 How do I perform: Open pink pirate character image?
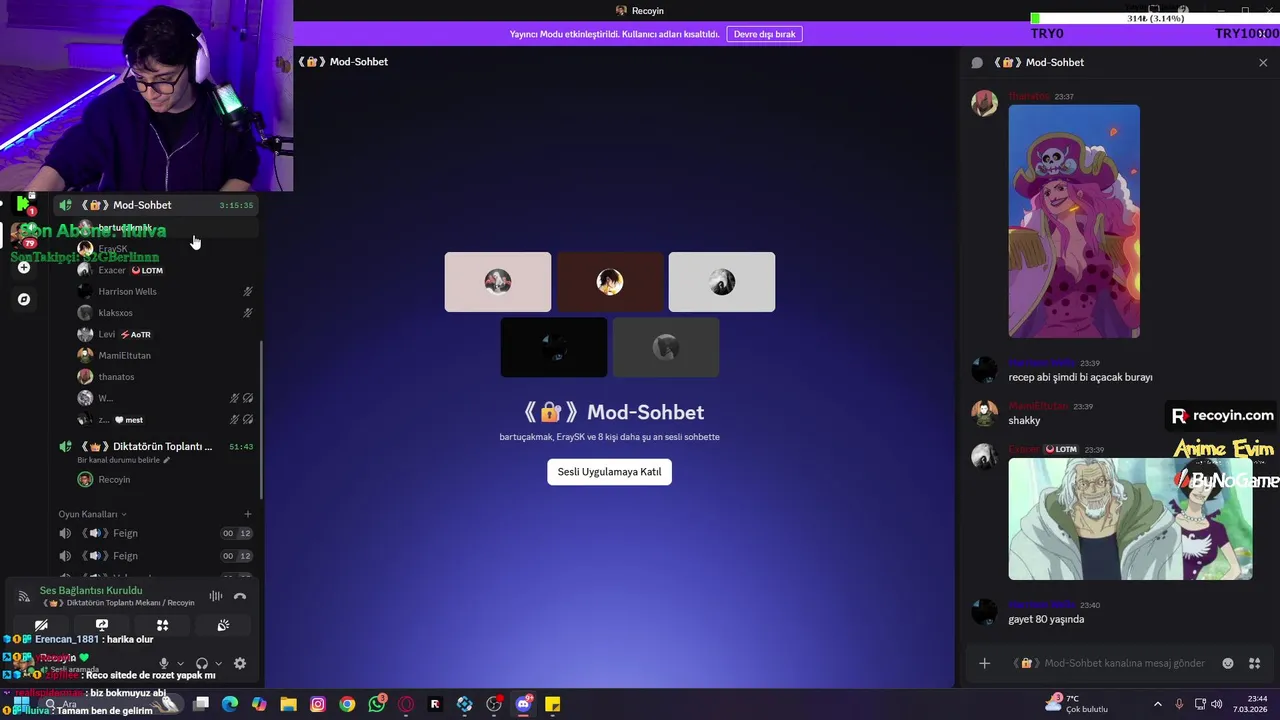click(1074, 221)
